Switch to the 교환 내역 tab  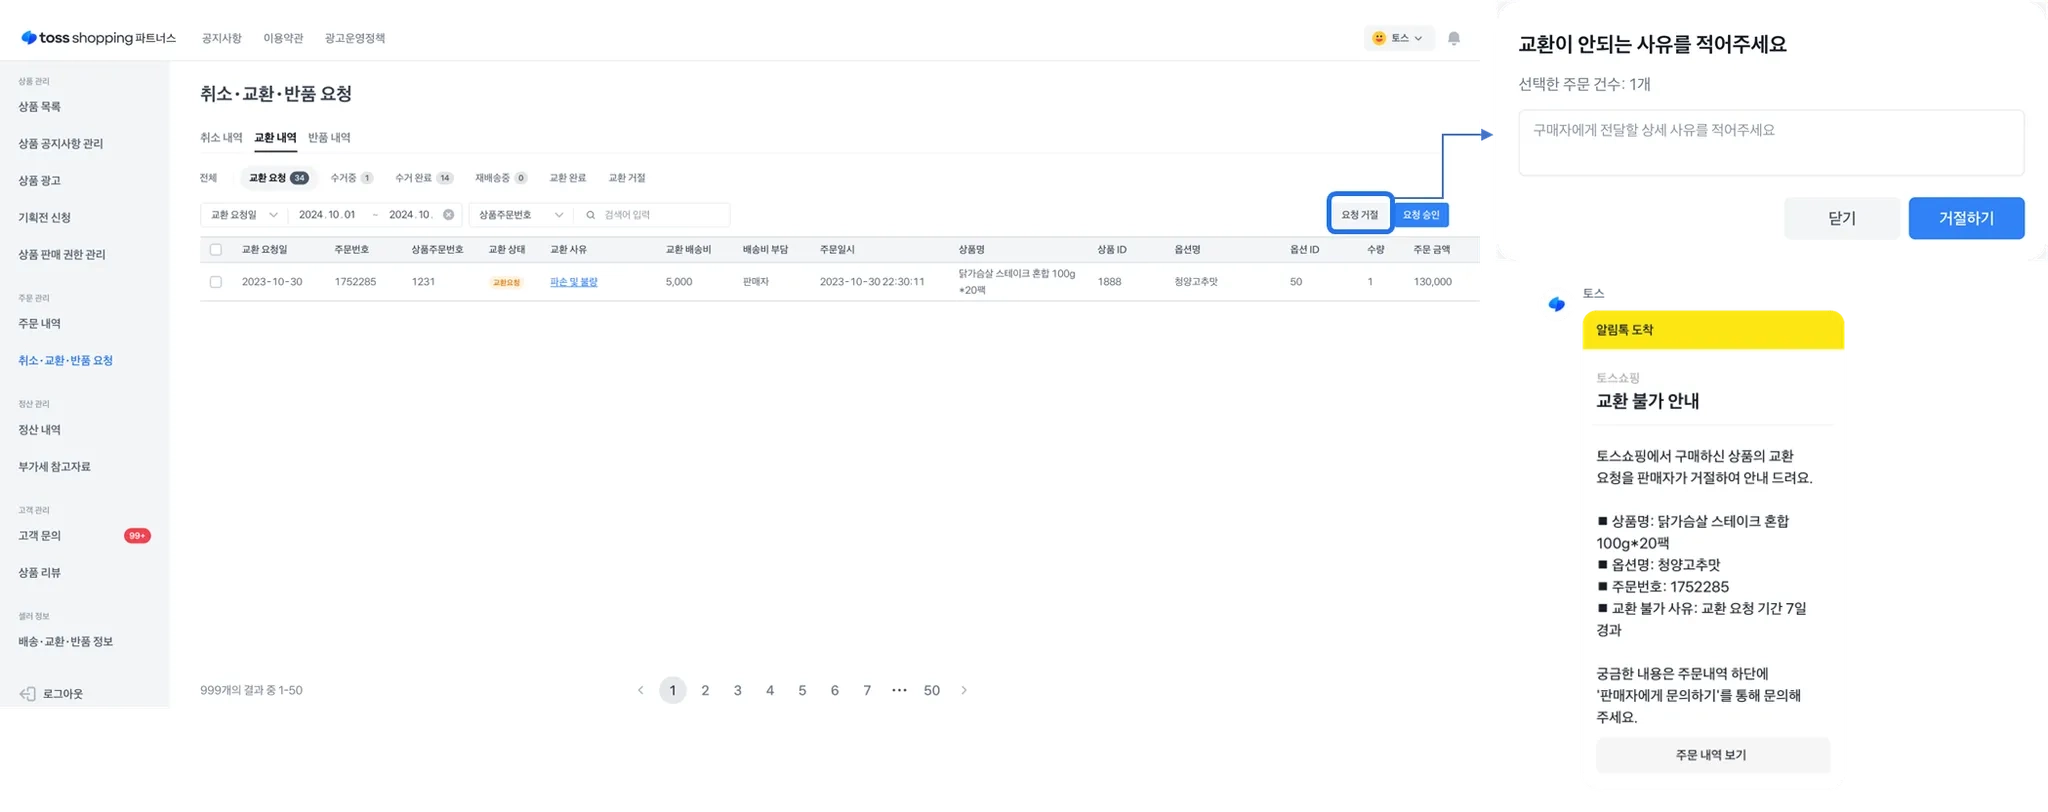(275, 138)
